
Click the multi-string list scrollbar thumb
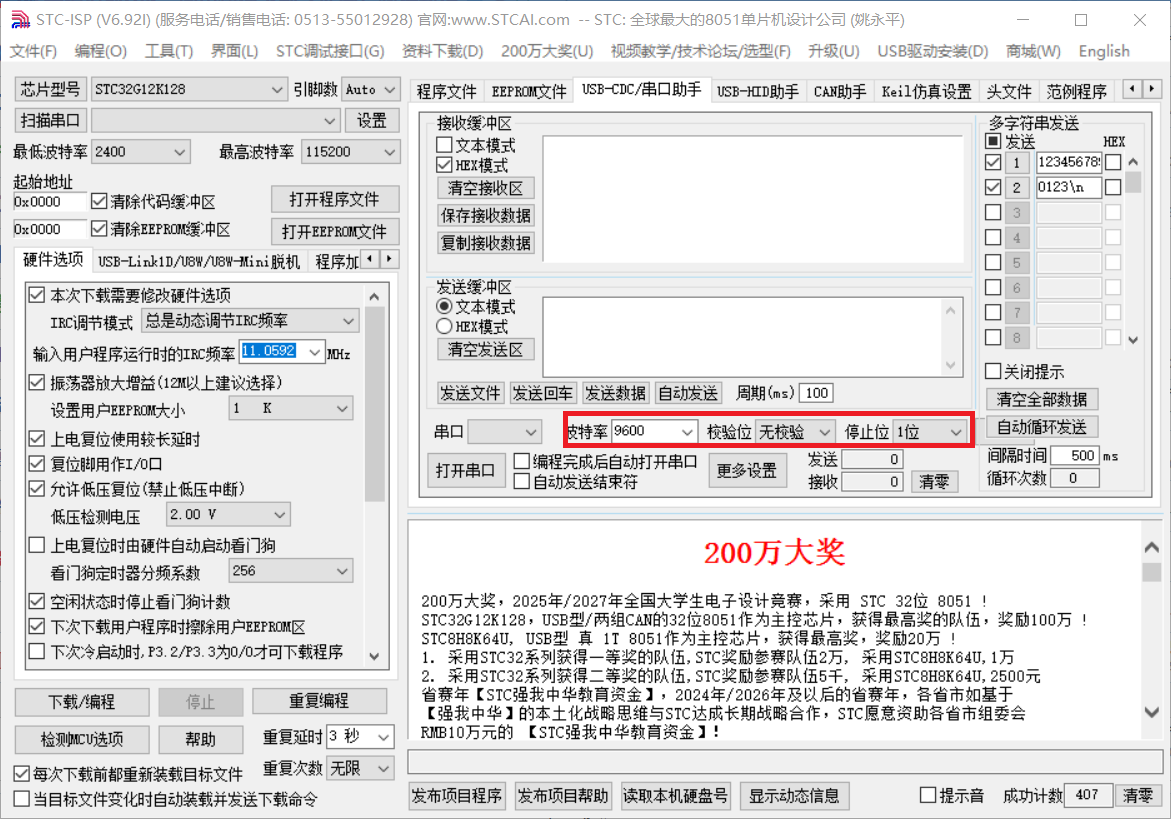click(1133, 182)
